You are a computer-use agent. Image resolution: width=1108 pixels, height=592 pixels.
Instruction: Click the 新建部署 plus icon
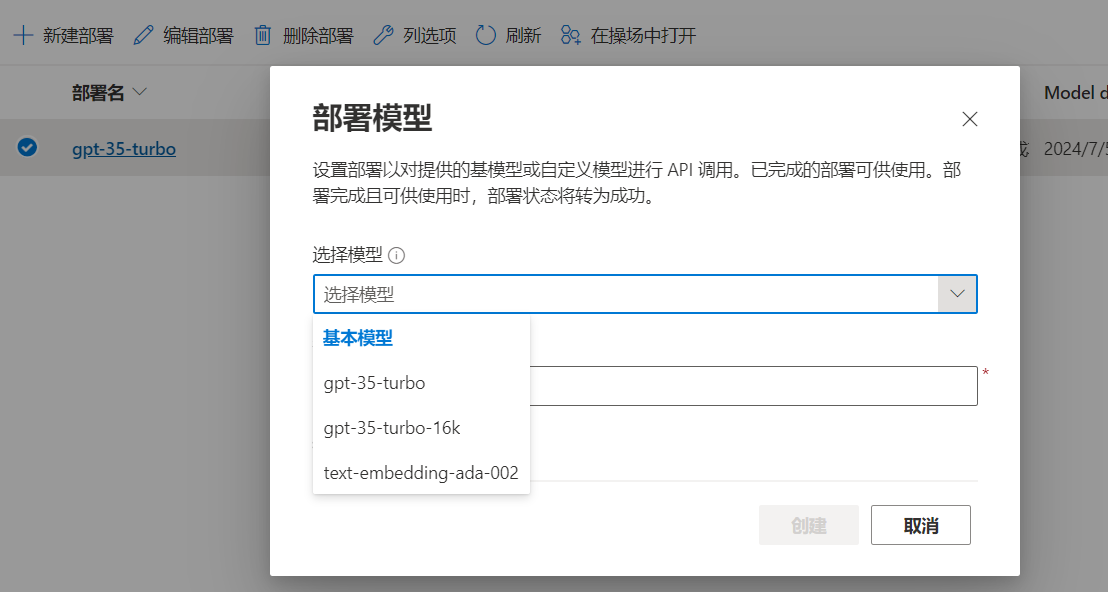pyautogui.click(x=22, y=34)
